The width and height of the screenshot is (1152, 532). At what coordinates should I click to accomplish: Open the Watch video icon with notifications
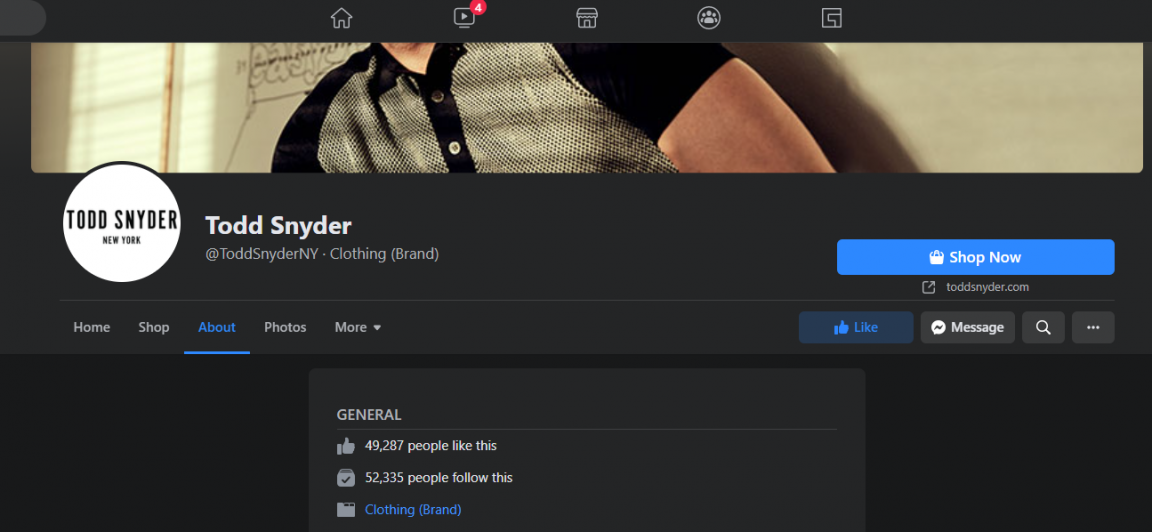[x=465, y=17]
